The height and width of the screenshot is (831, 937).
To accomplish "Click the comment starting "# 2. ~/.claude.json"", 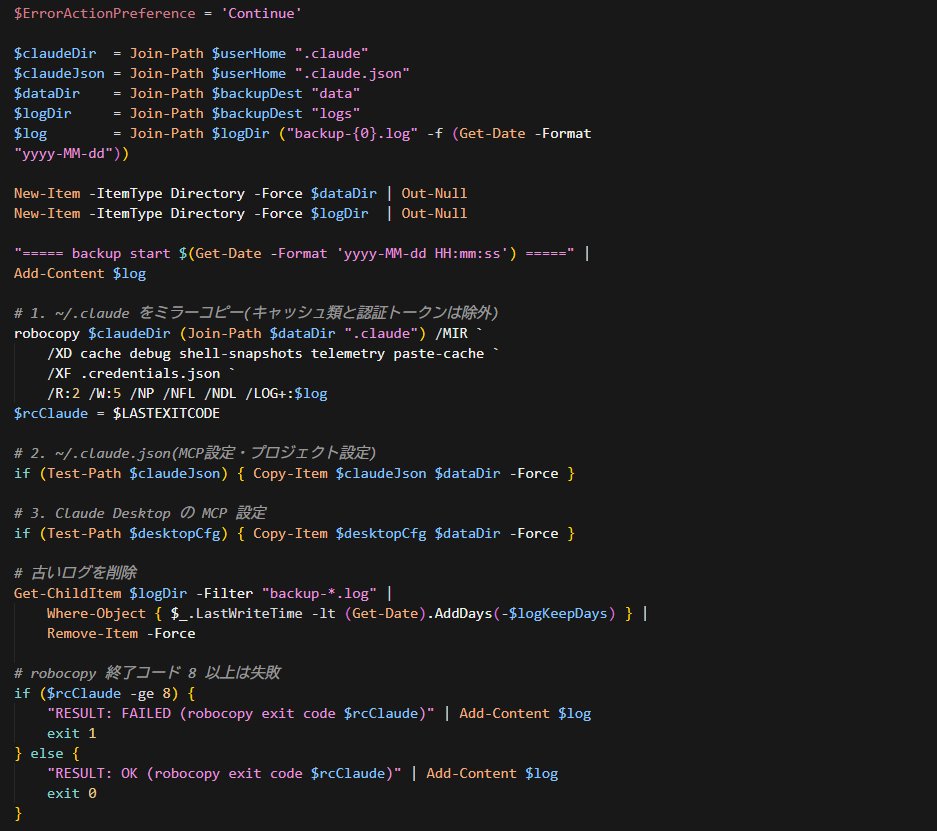I will [x=195, y=453].
